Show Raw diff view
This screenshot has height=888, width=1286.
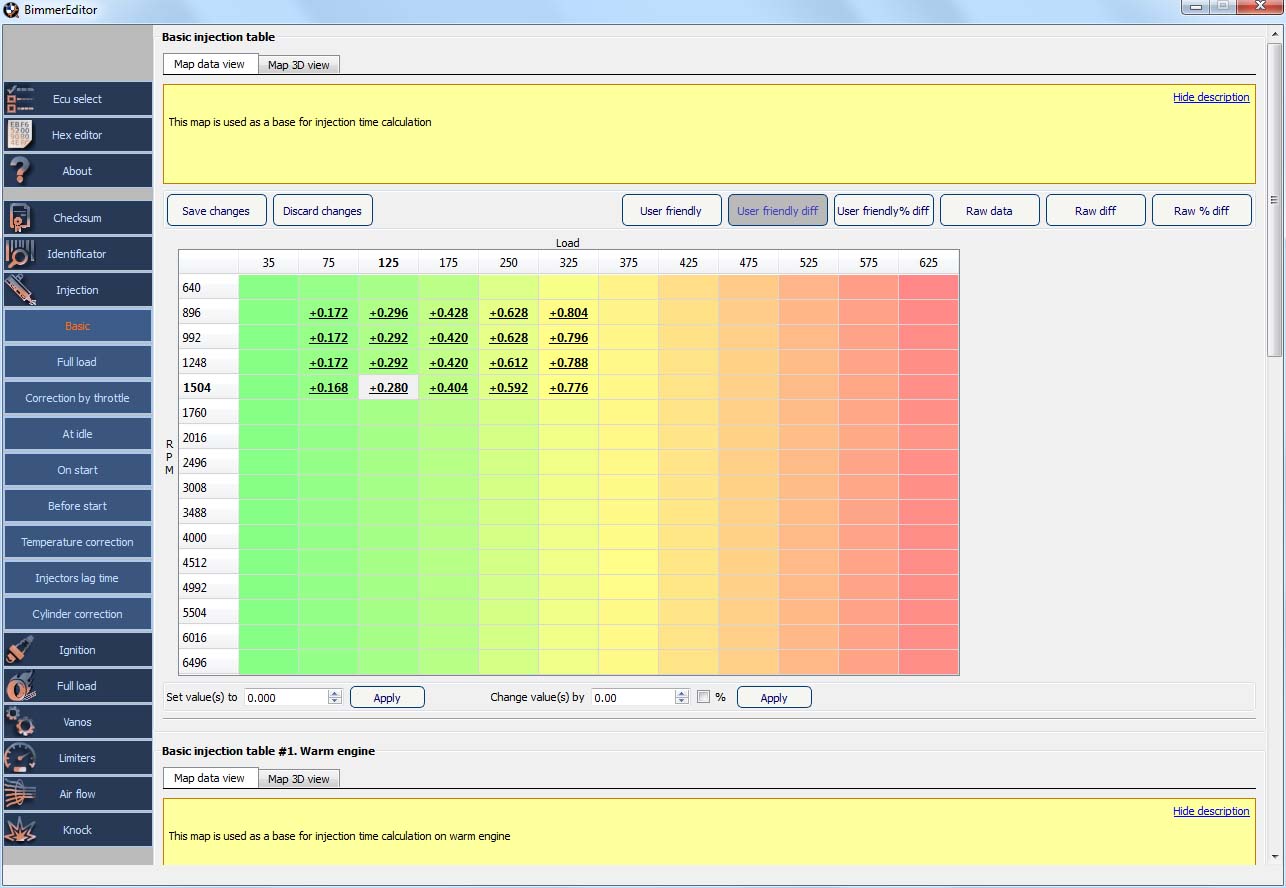tap(1095, 211)
